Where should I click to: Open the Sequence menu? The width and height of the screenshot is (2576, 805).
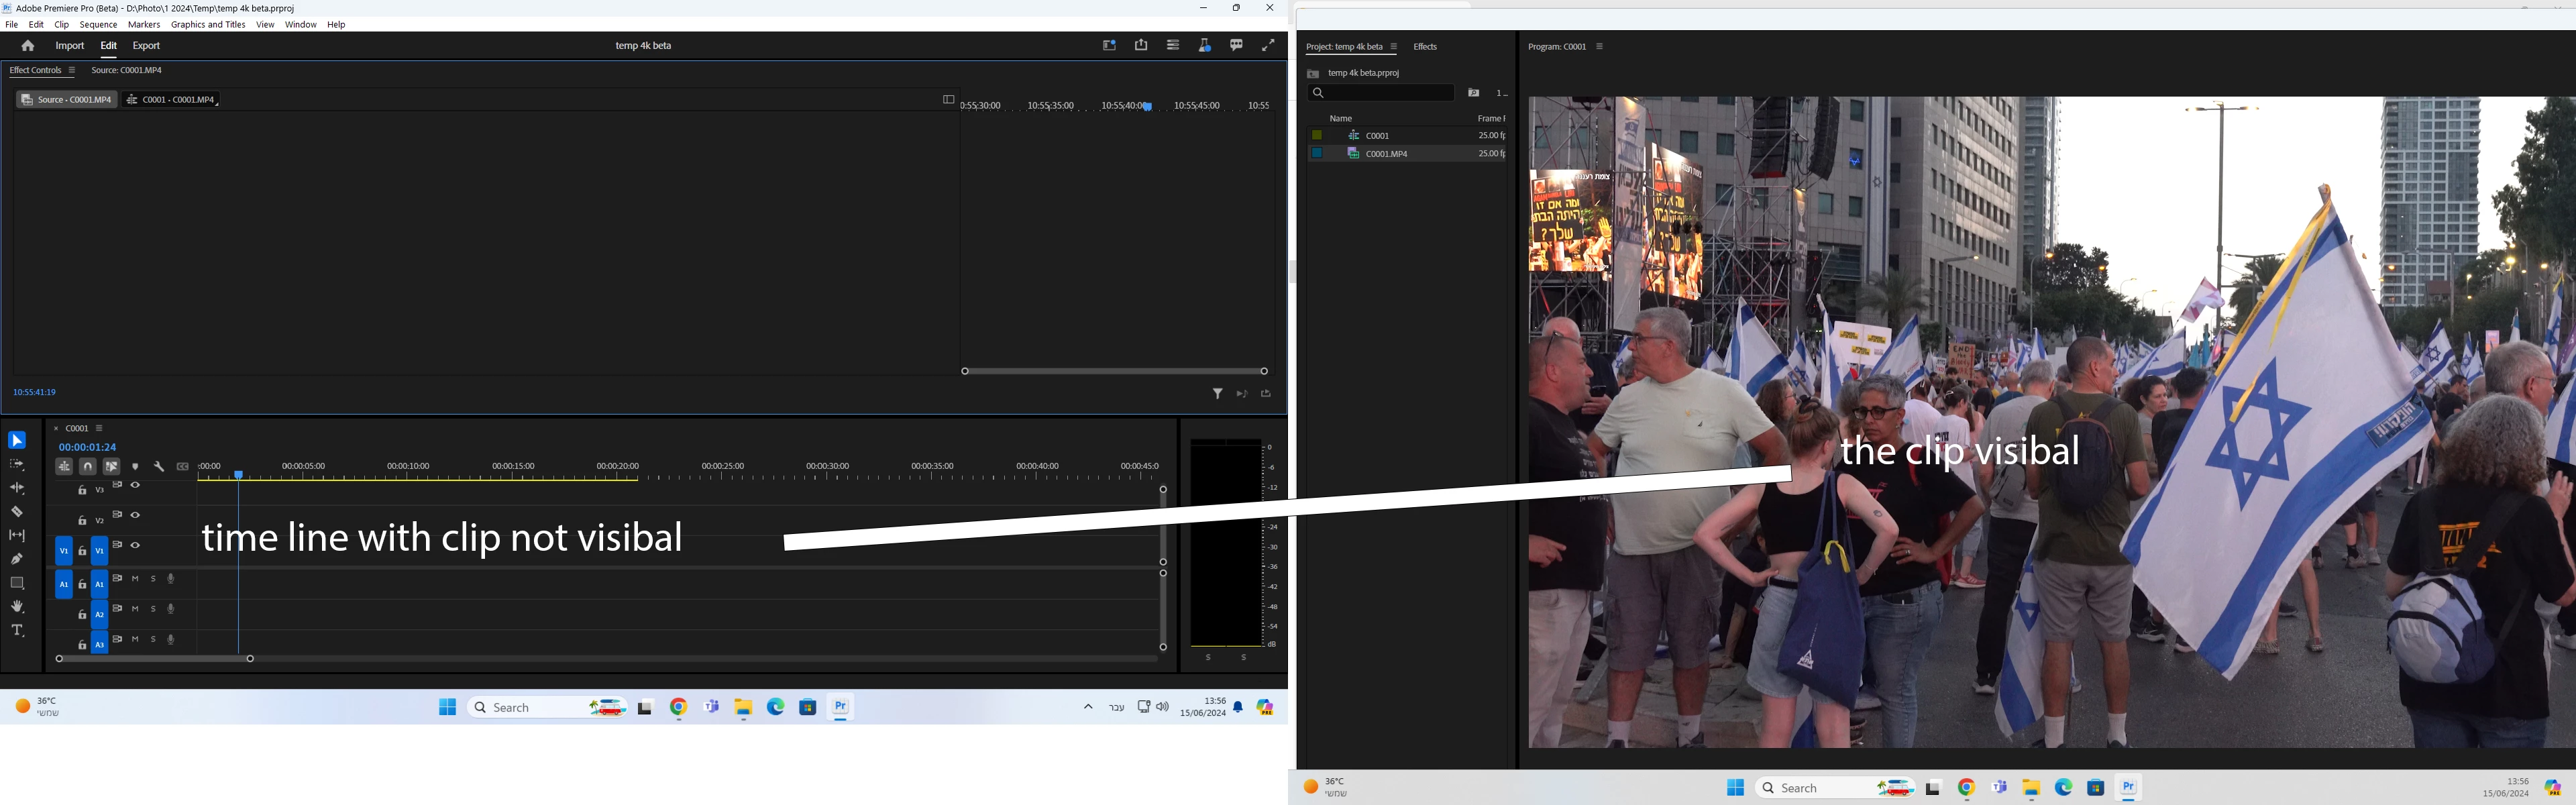click(x=98, y=24)
